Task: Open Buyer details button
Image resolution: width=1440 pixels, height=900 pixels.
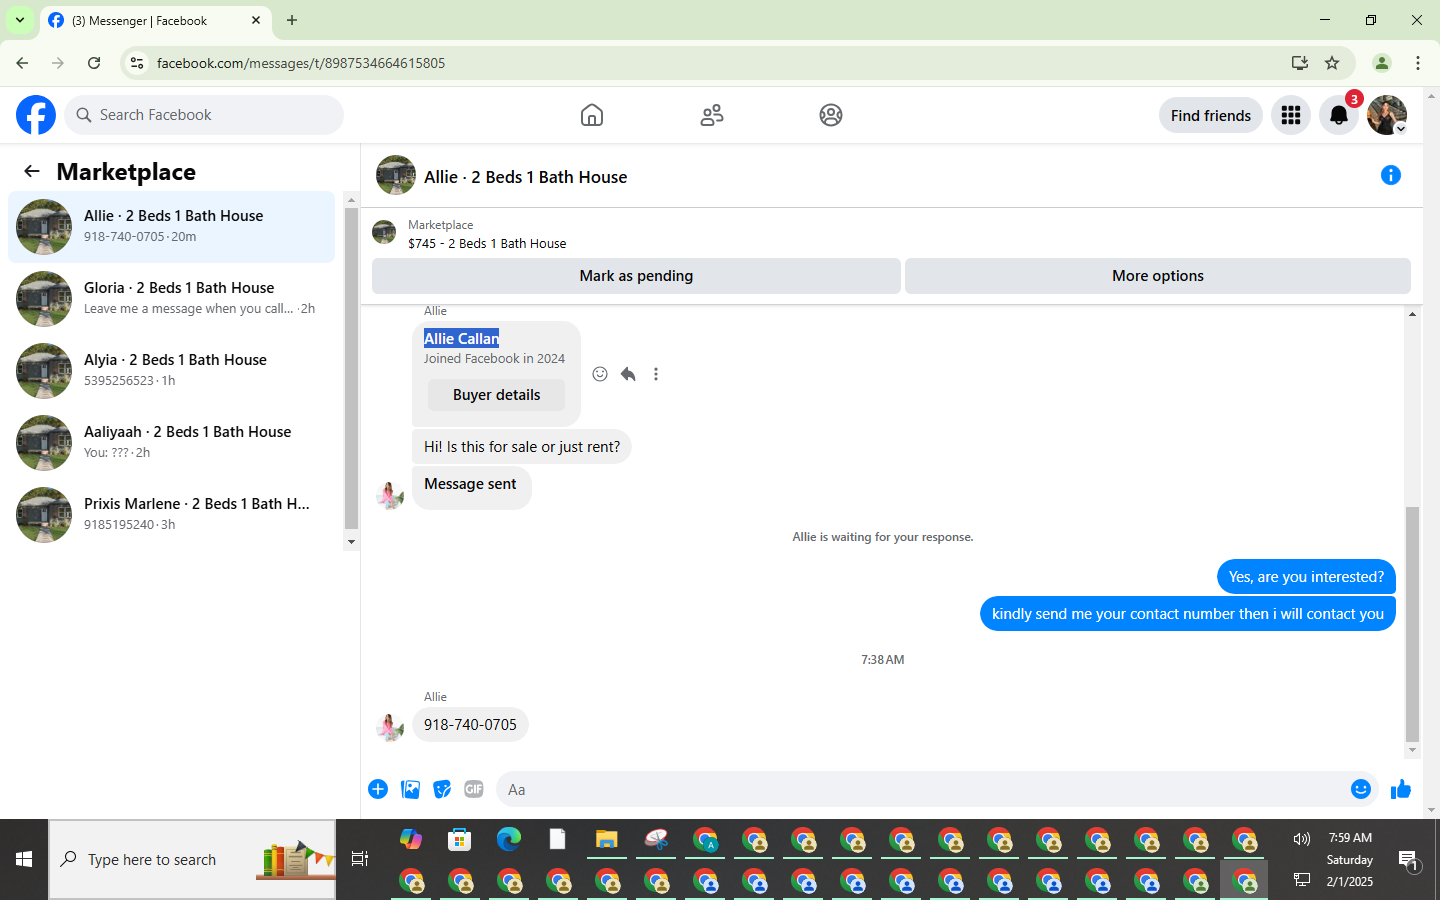Action: coord(496,395)
